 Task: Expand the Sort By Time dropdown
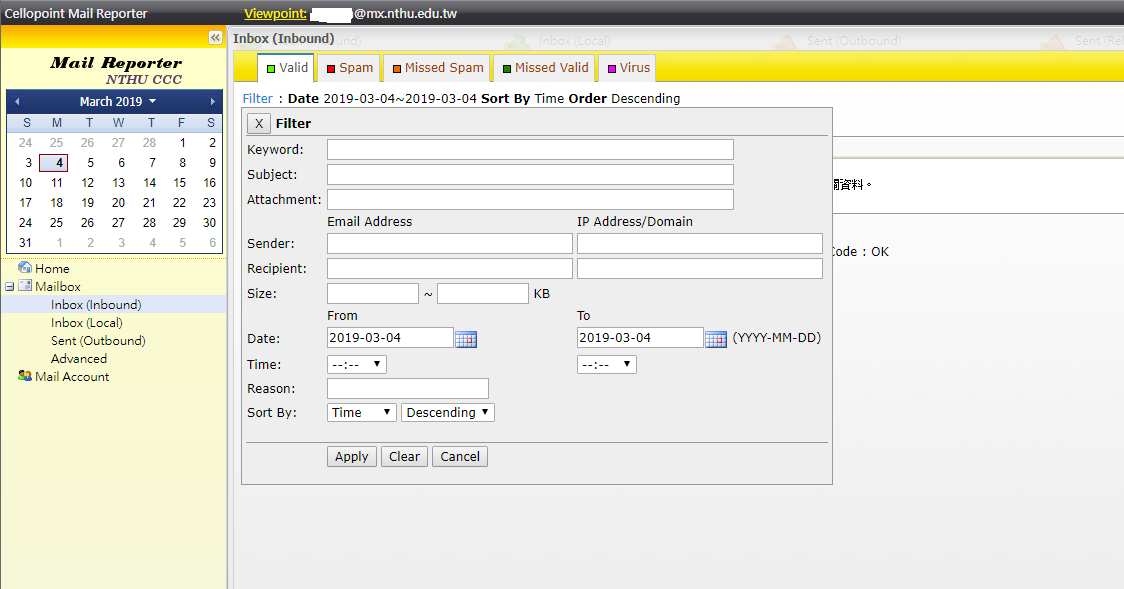click(x=361, y=413)
